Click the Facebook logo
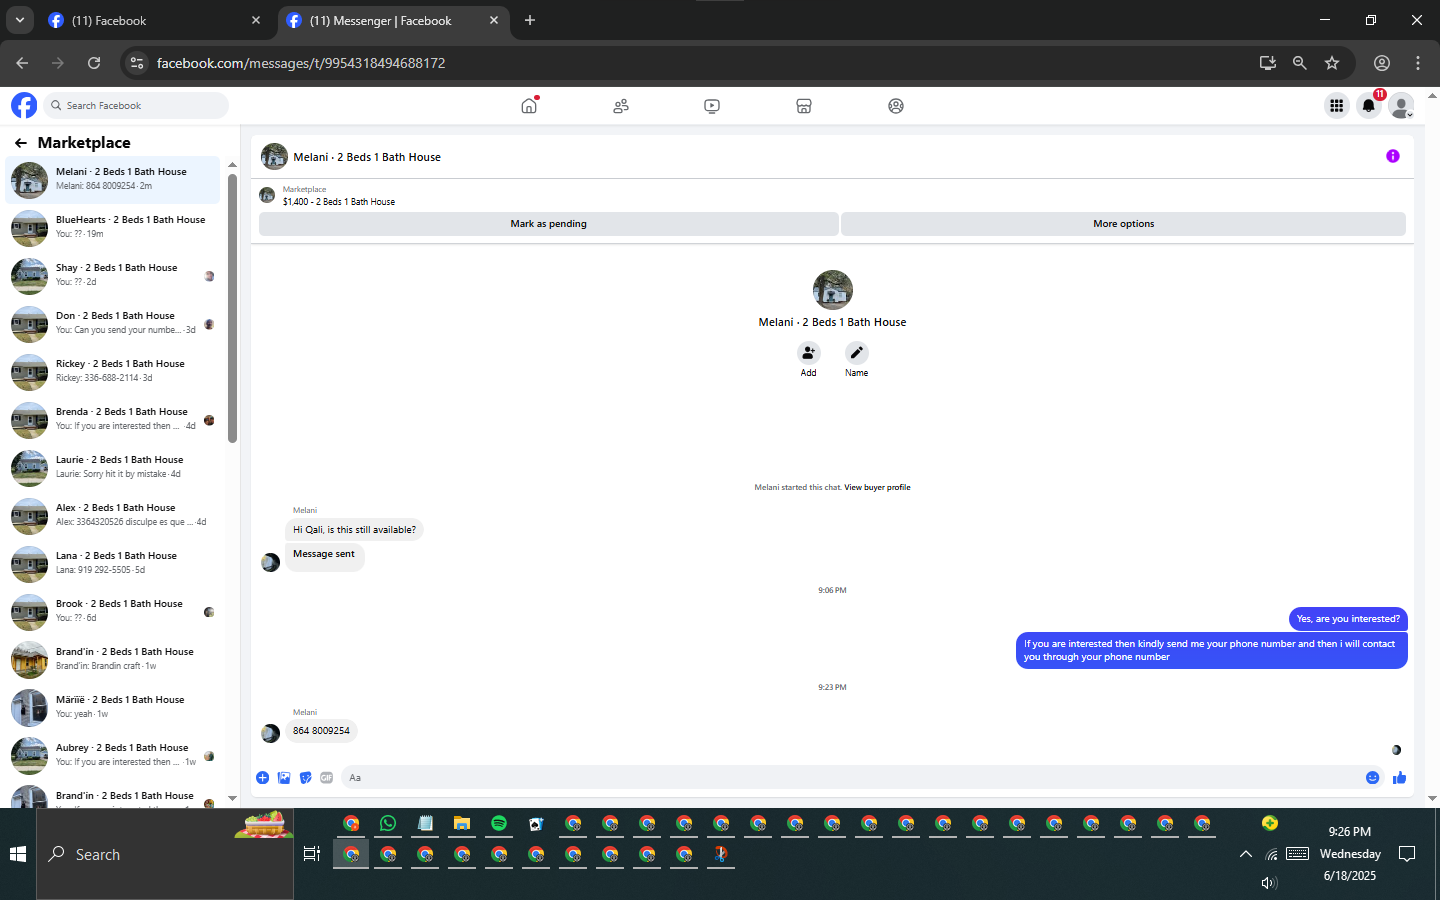Image resolution: width=1440 pixels, height=900 pixels. [24, 105]
